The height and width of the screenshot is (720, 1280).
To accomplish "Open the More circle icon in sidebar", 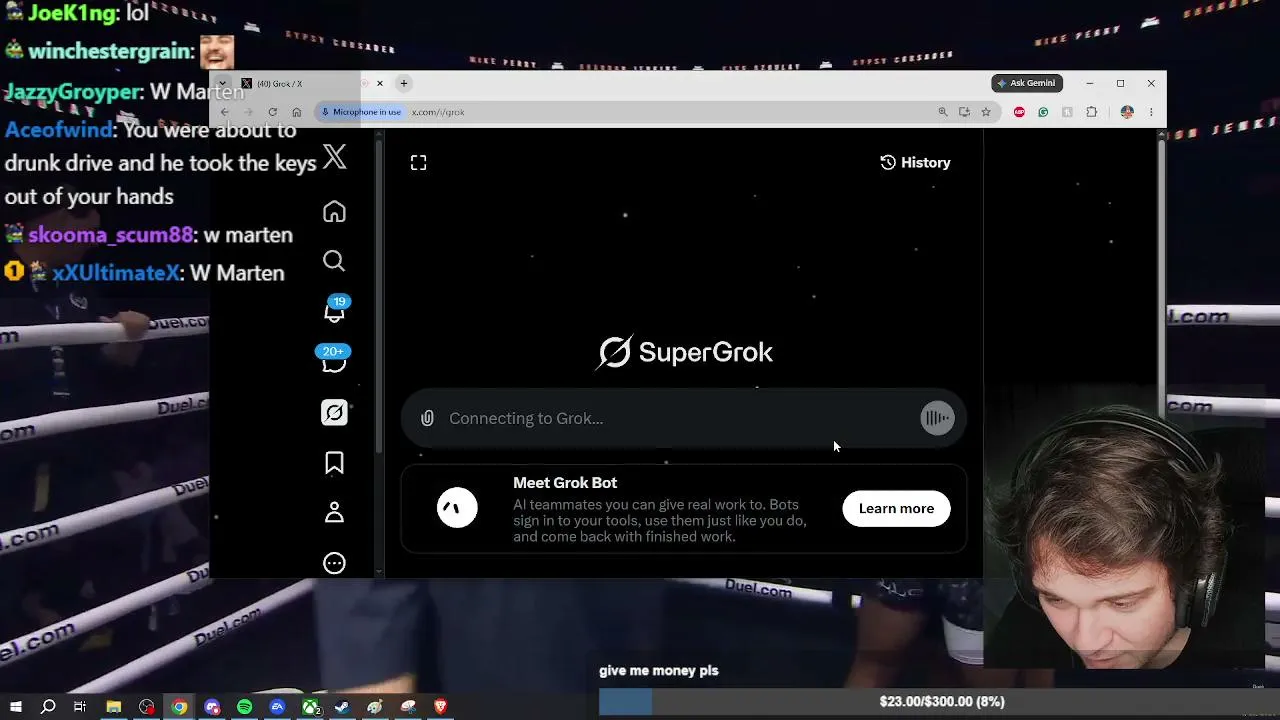I will (x=334, y=563).
